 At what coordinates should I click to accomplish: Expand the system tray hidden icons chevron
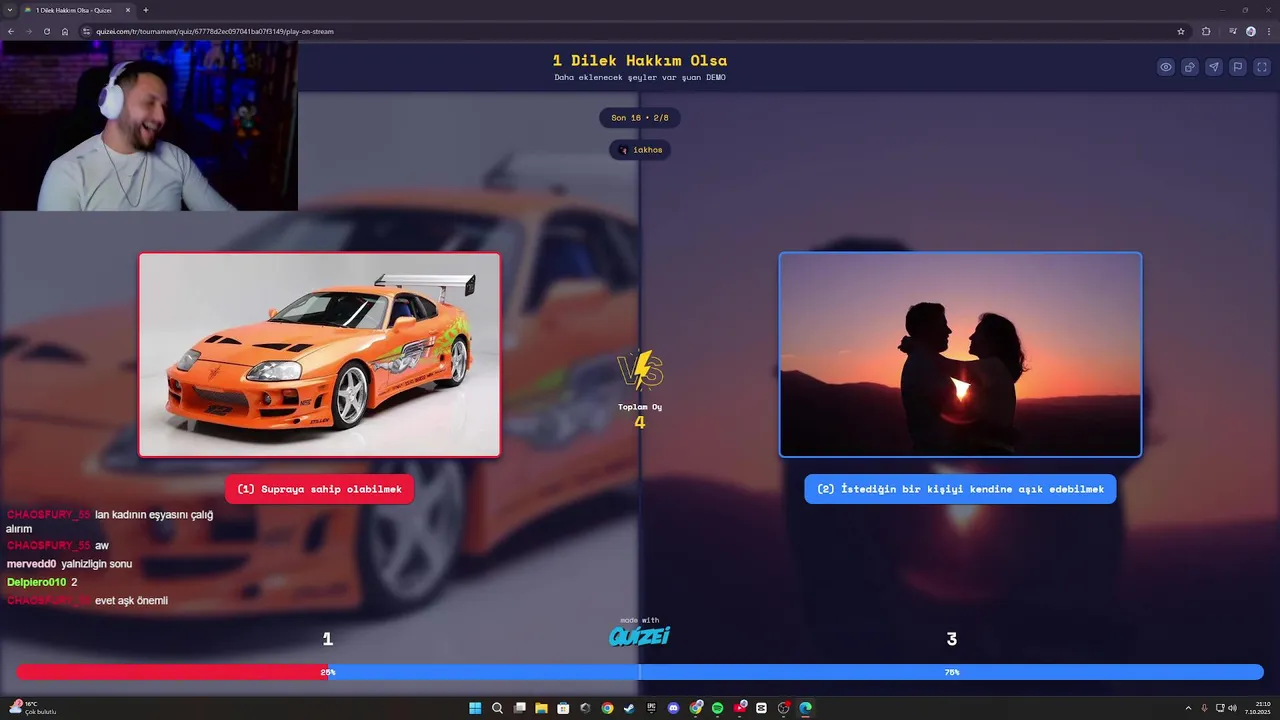(x=1188, y=708)
